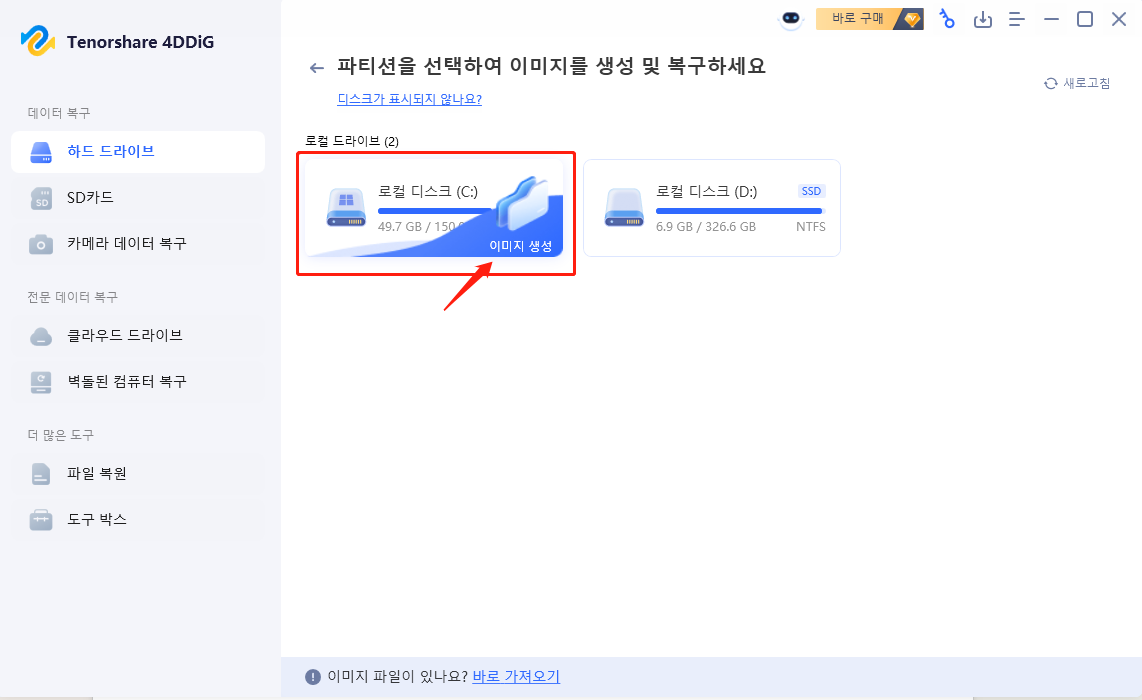Image resolution: width=1142 pixels, height=700 pixels.
Task: Click the download icon in title bar
Action: (983, 19)
